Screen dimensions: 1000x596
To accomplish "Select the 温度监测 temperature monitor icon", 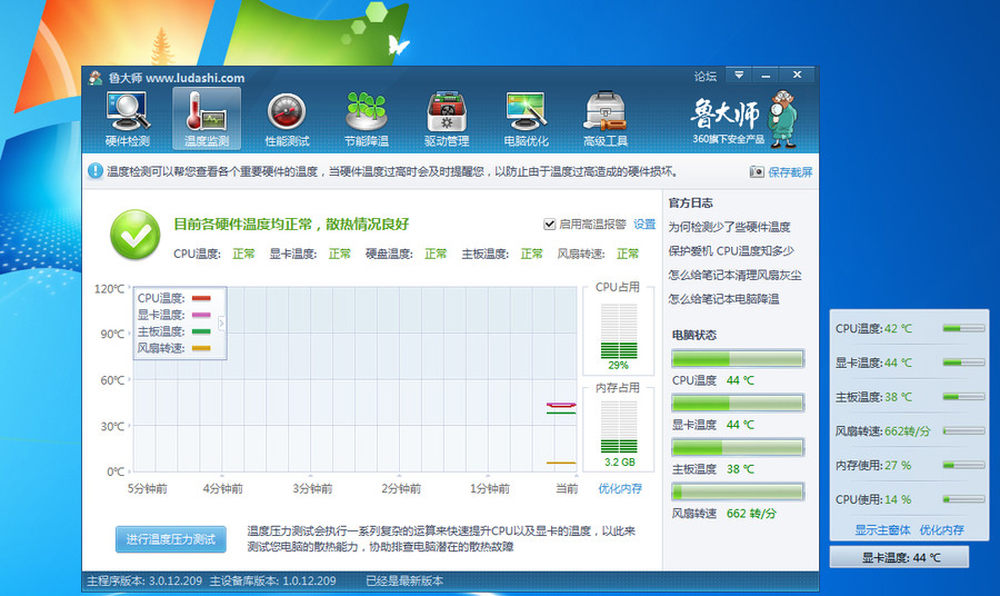I will 207,119.
